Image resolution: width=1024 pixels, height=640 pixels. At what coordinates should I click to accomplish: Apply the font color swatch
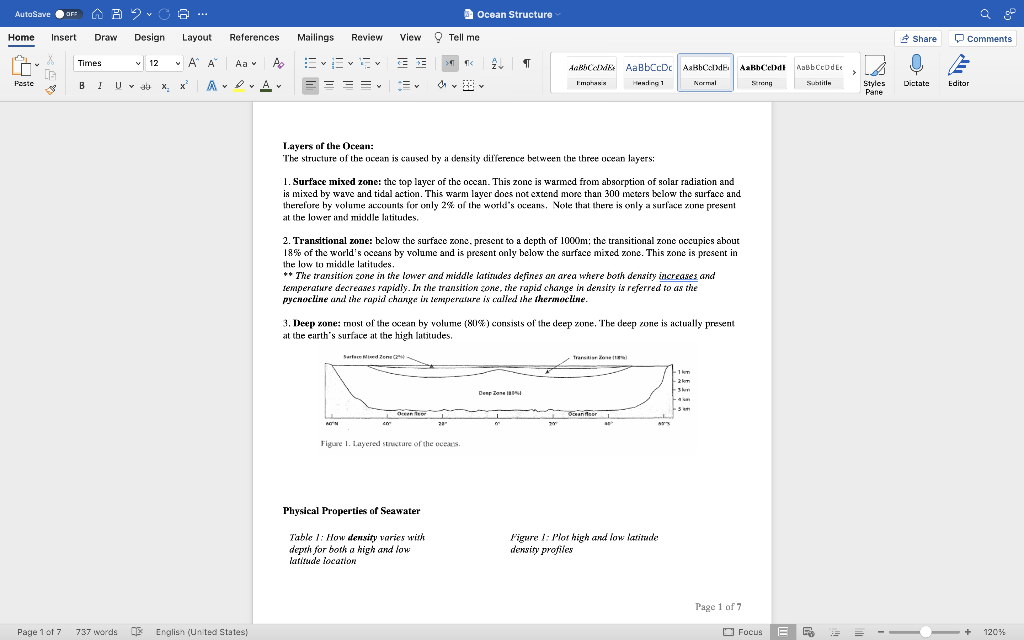coord(266,86)
